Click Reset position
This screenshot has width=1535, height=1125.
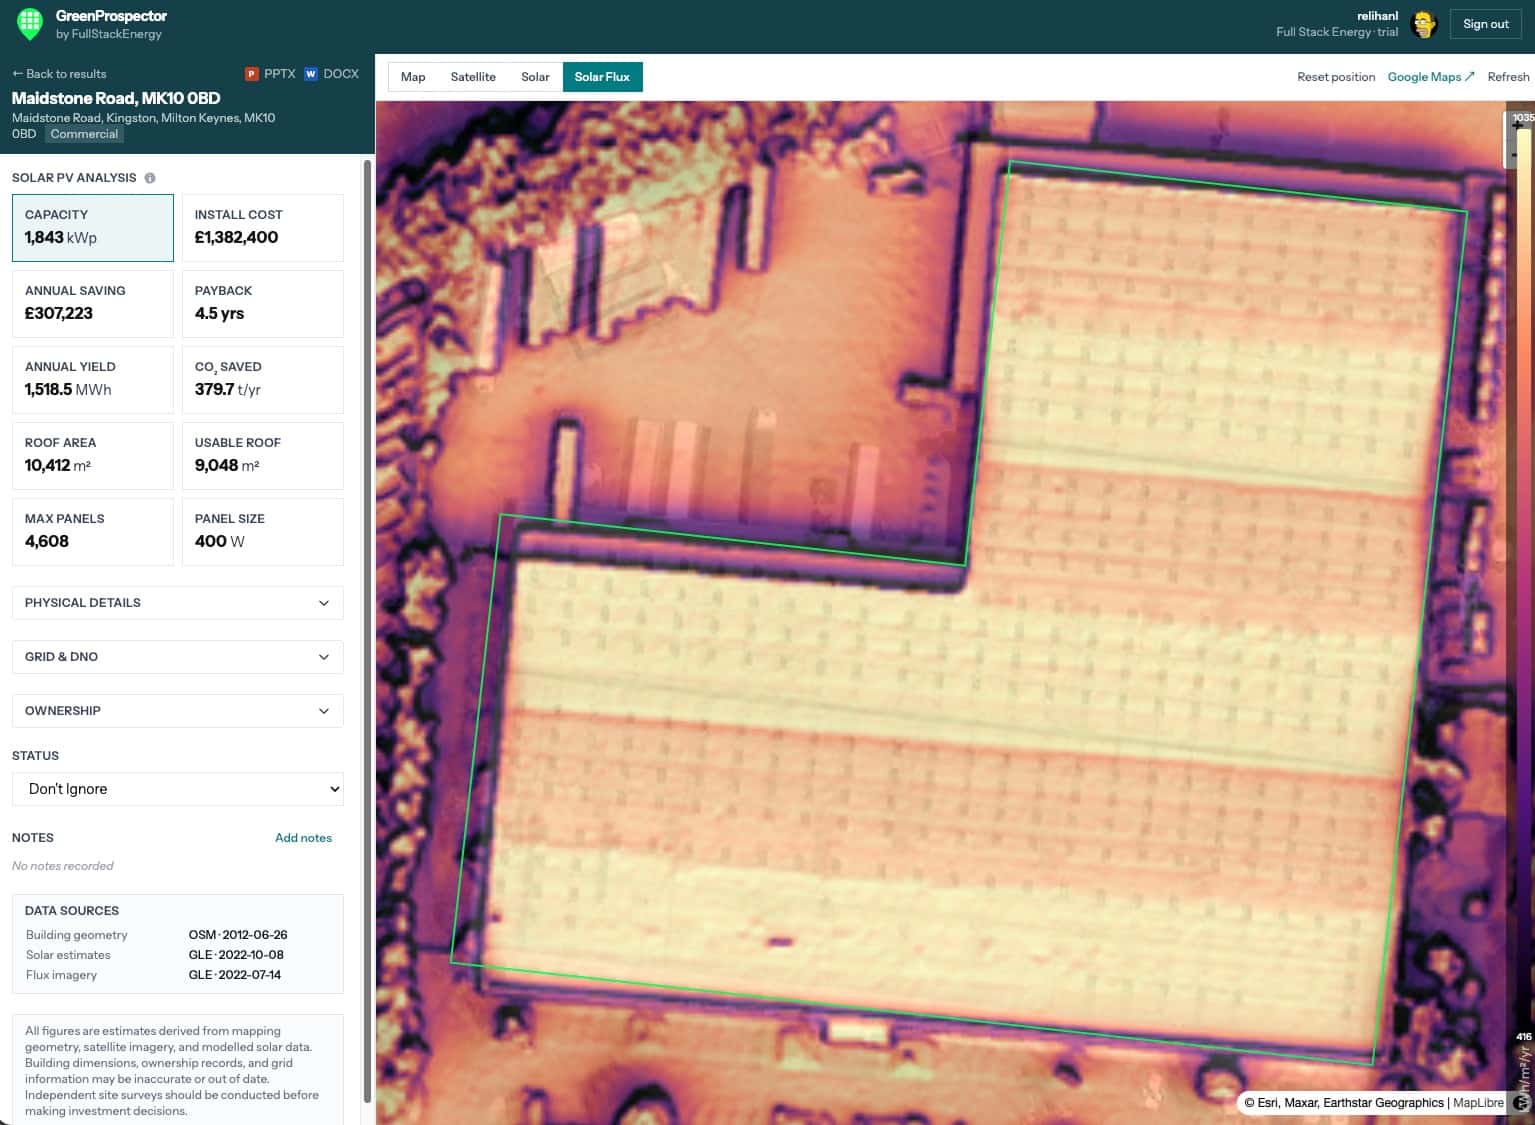coord(1336,77)
